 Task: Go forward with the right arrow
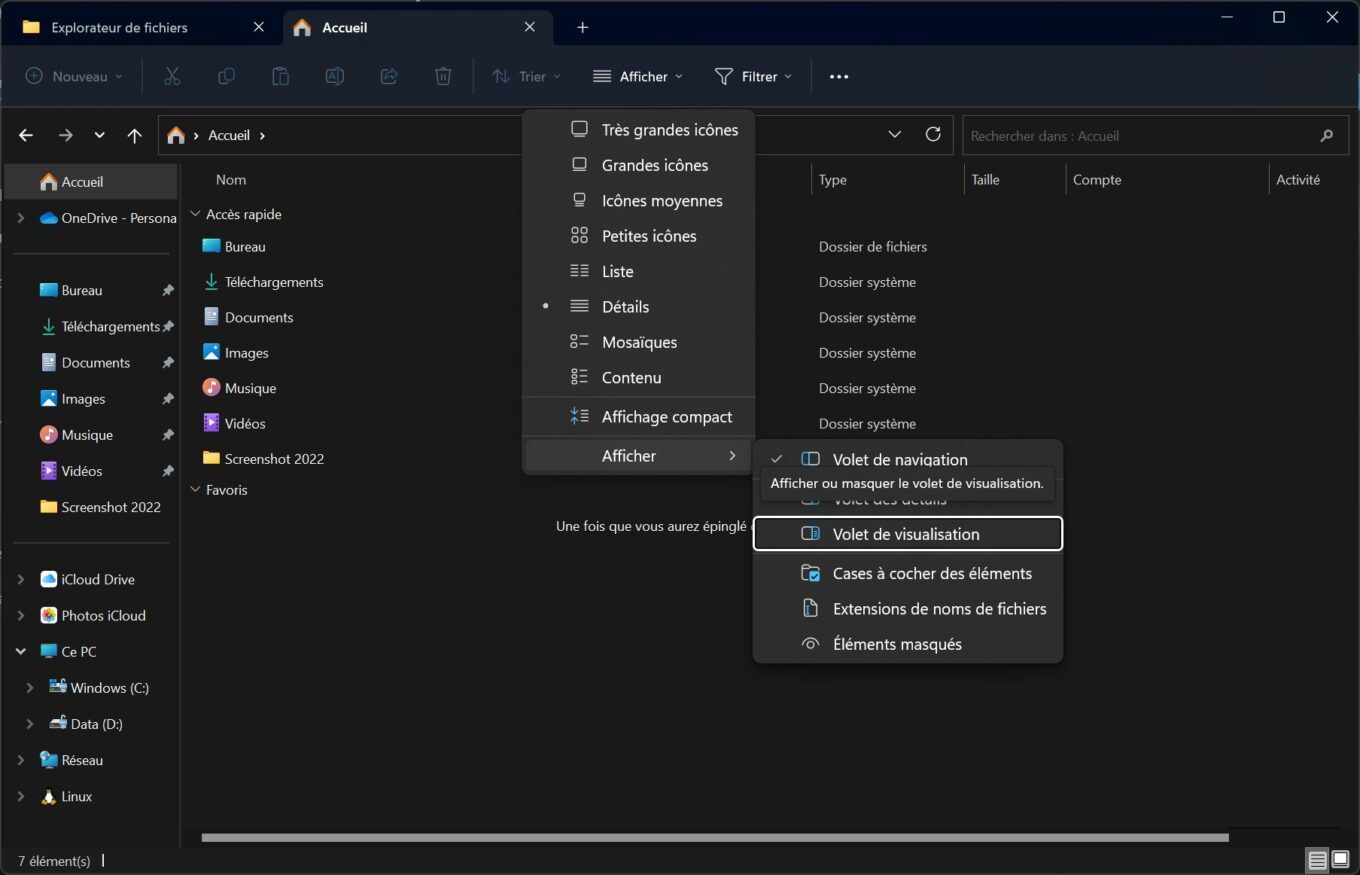(x=65, y=135)
